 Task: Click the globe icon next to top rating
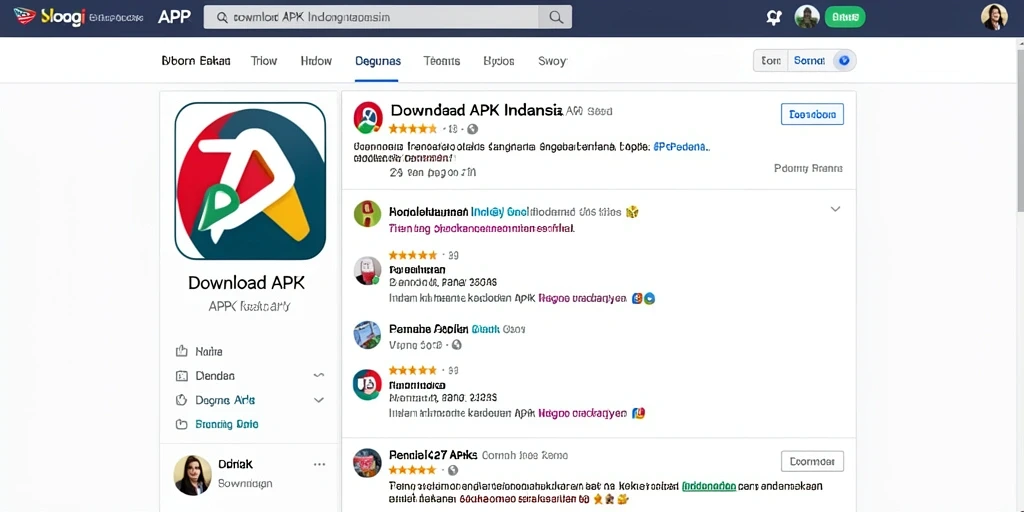[472, 129]
